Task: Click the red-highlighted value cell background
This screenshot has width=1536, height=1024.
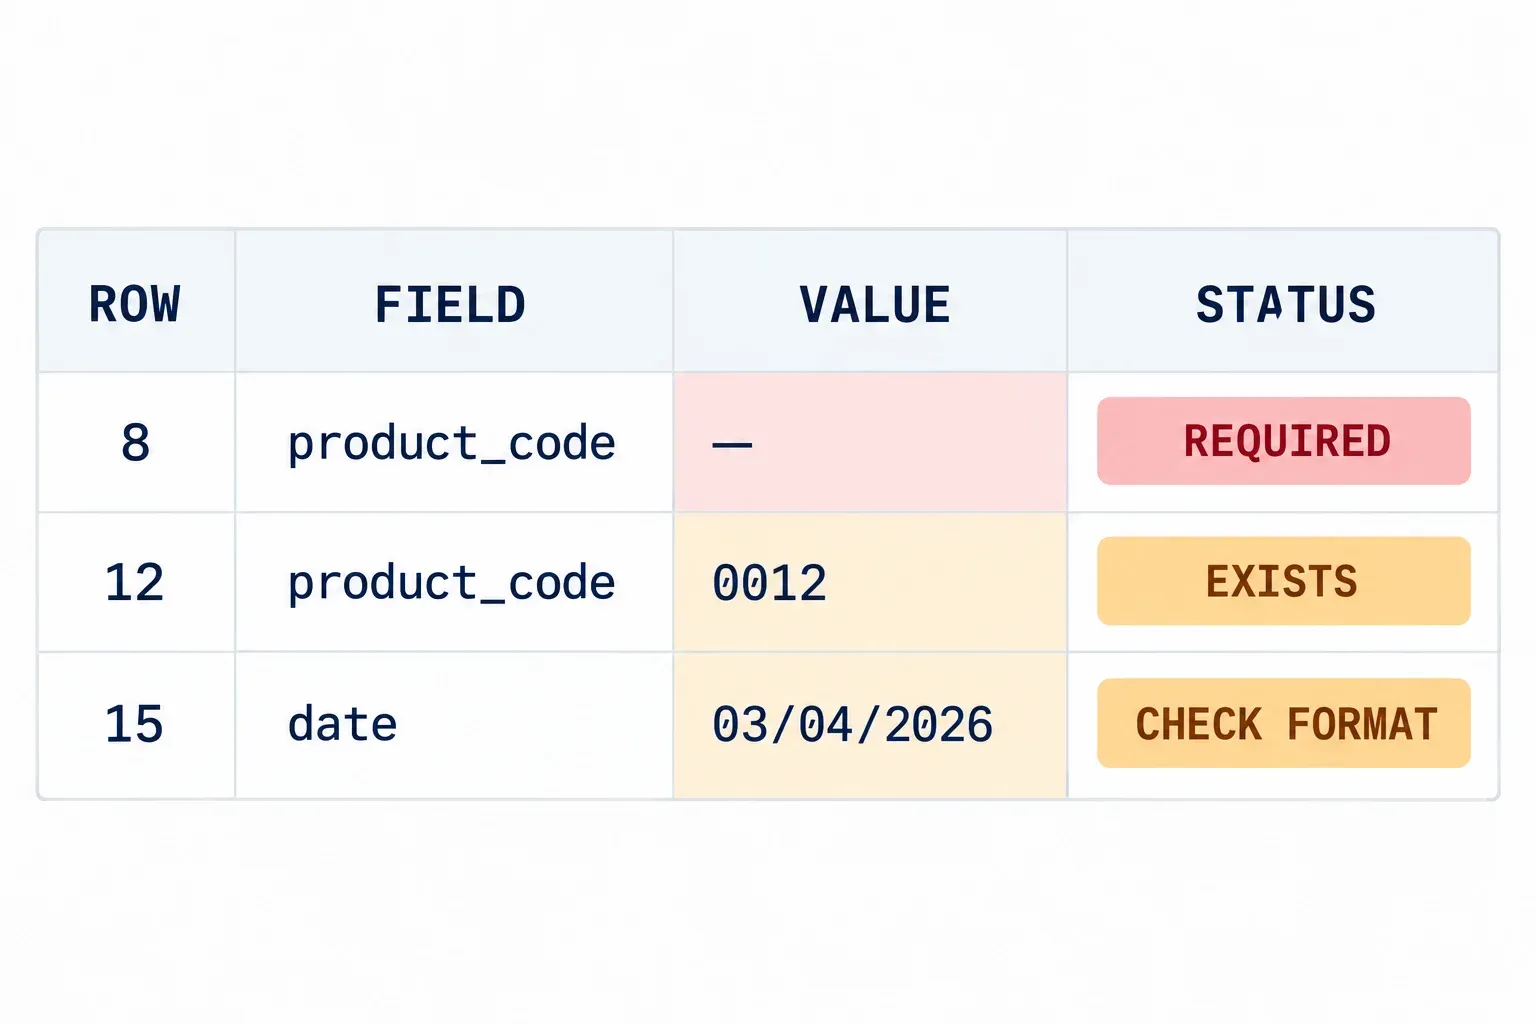Action: coord(870,442)
